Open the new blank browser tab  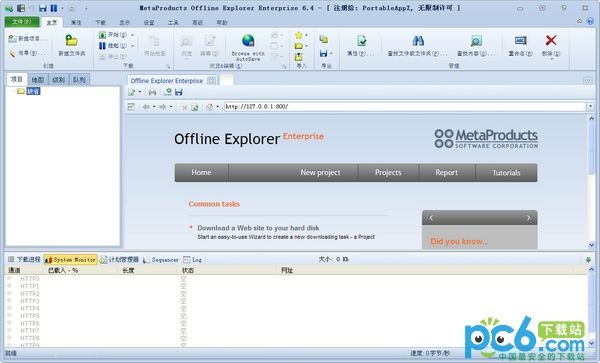[x=227, y=80]
